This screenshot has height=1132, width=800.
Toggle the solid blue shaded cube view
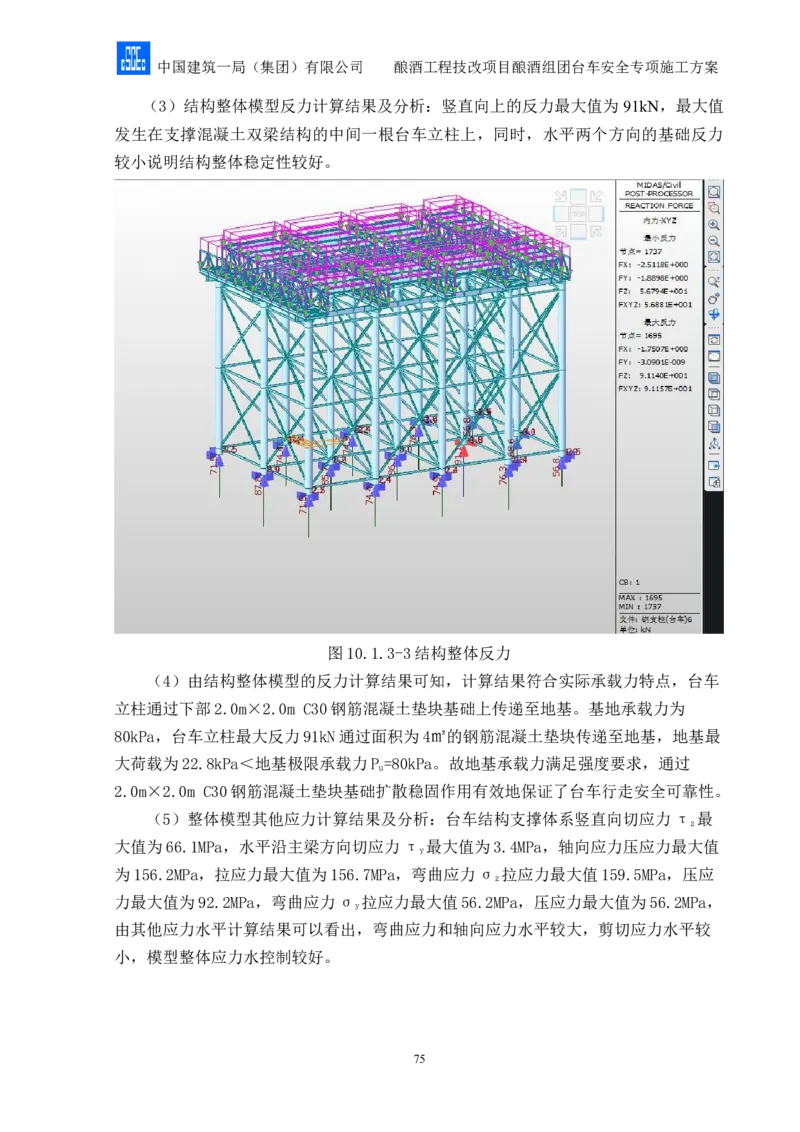coord(714,378)
